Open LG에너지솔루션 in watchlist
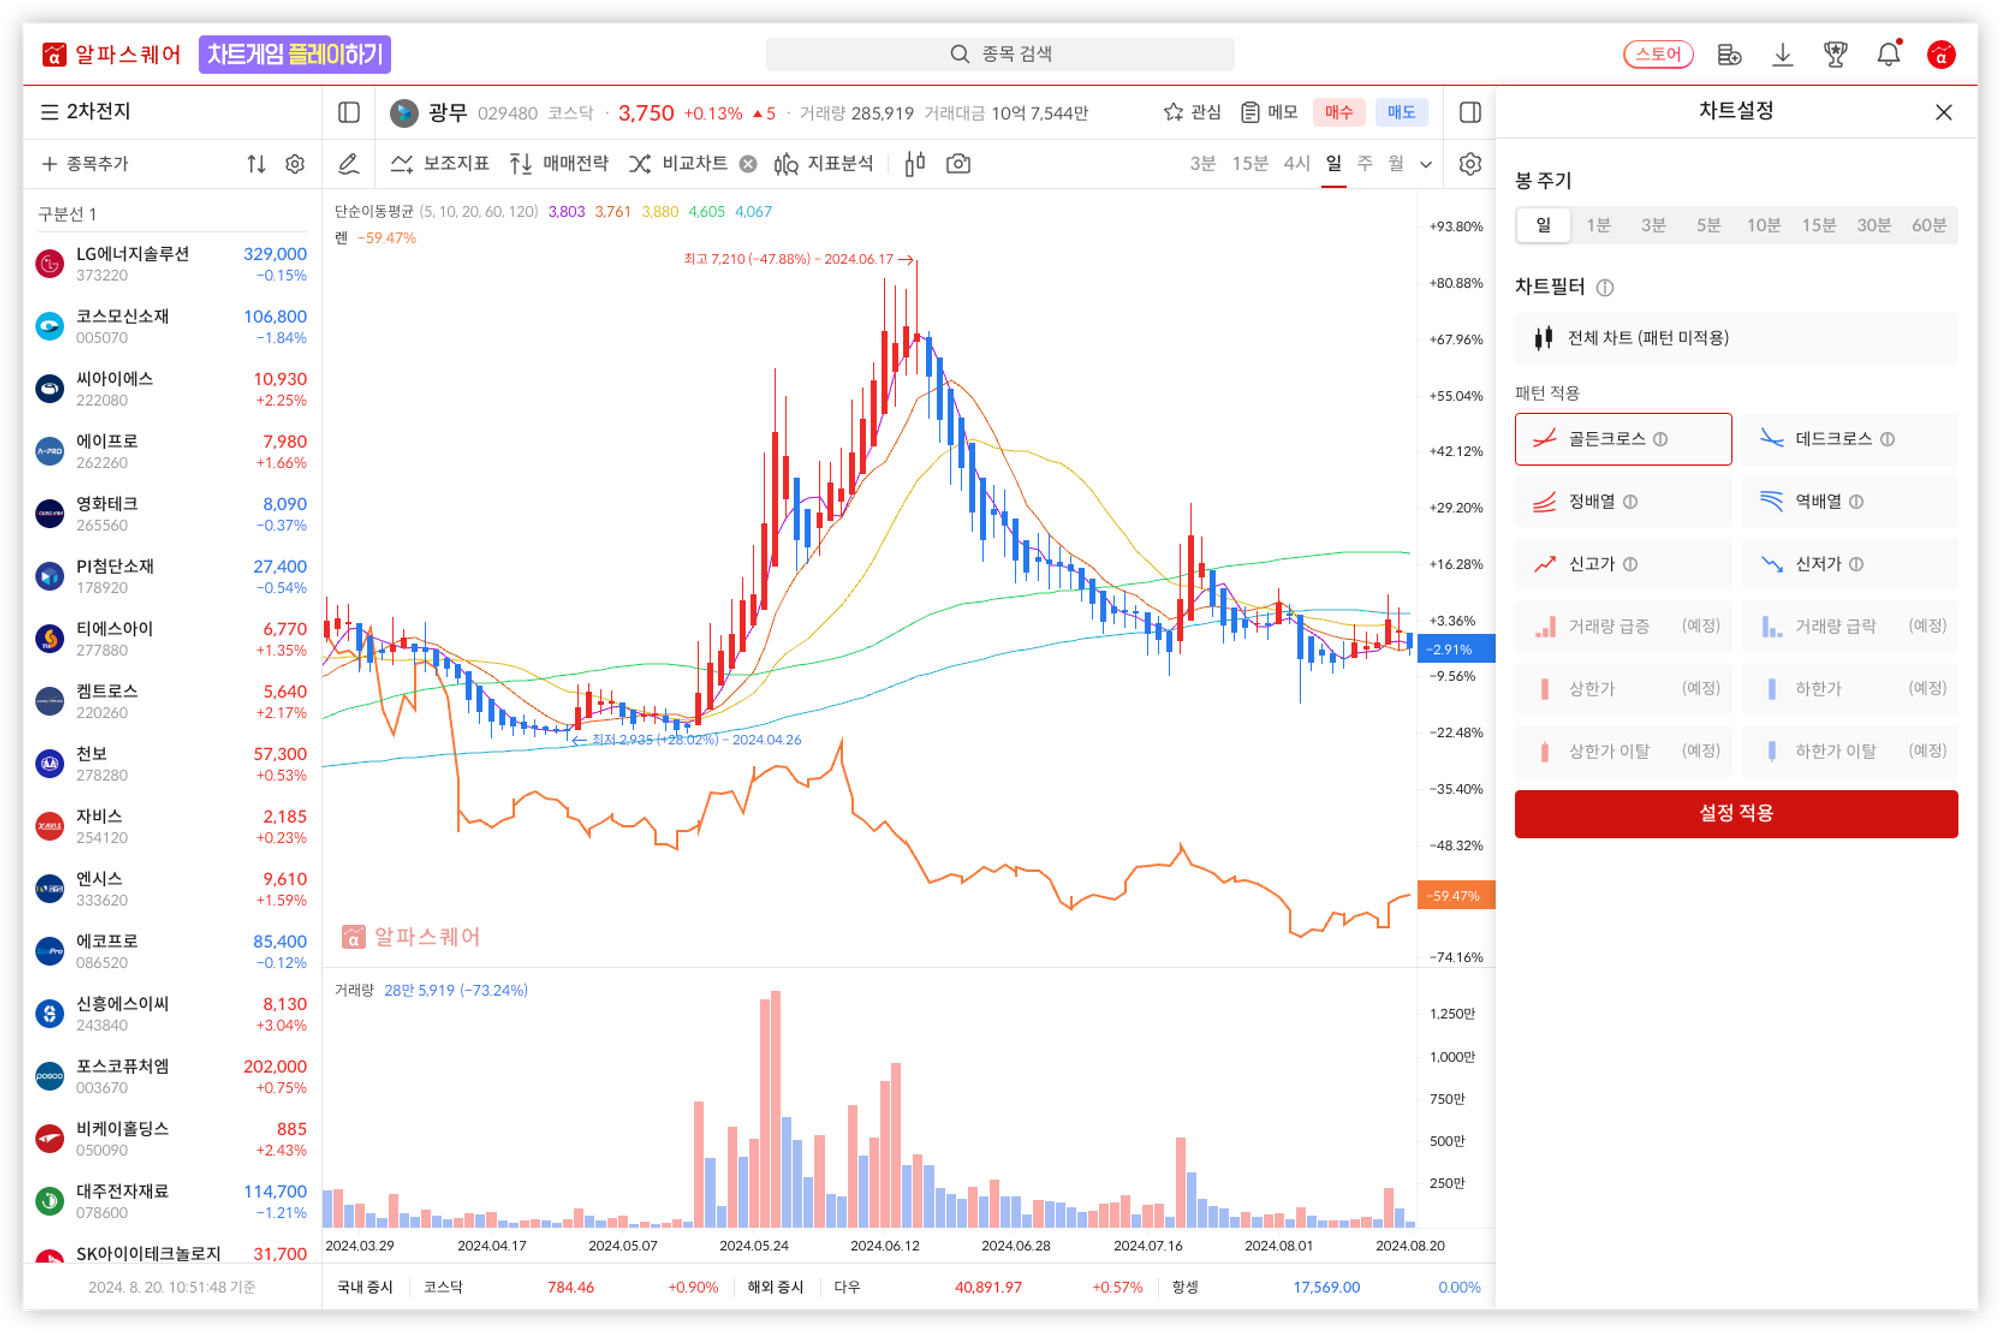 click(172, 264)
